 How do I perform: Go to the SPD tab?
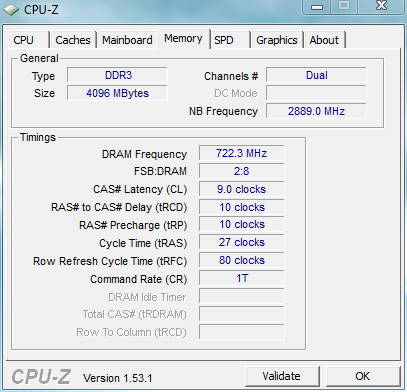(x=230, y=40)
